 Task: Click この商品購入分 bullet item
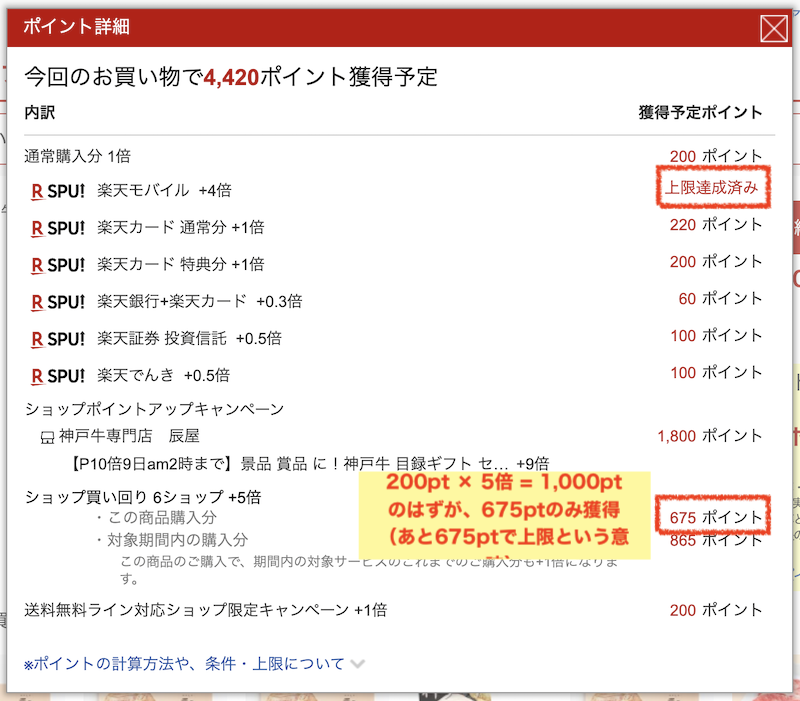point(156,518)
